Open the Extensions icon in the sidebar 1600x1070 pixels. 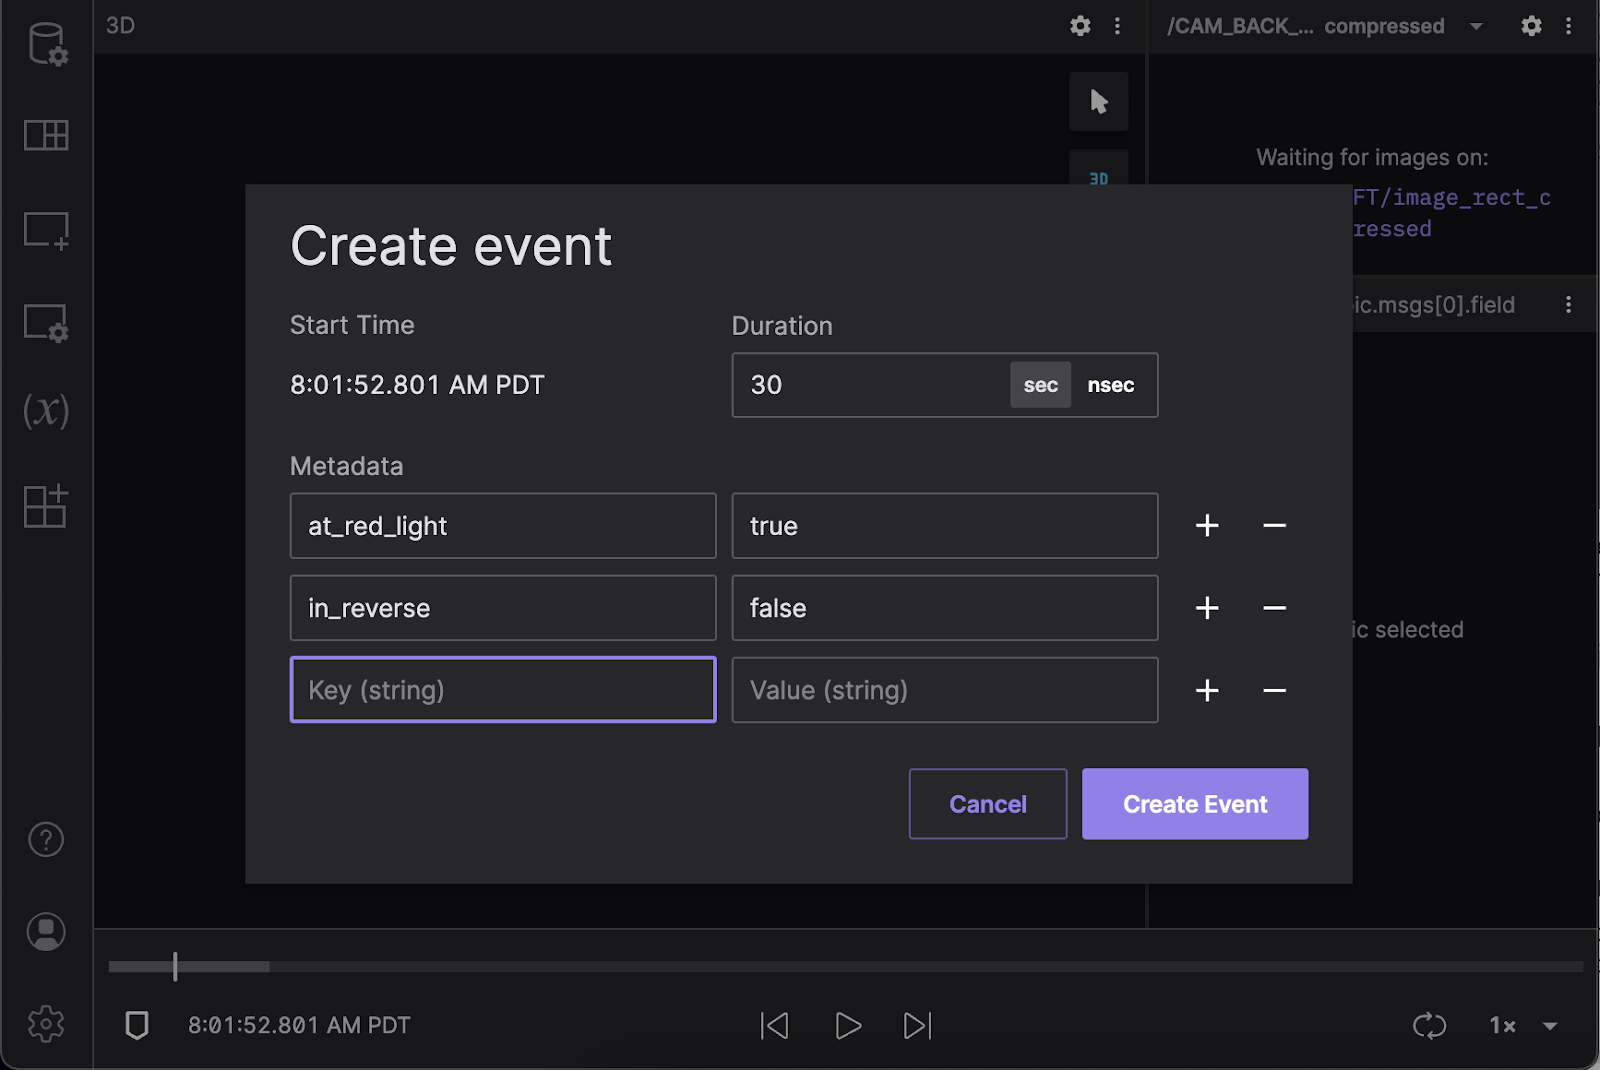46,507
